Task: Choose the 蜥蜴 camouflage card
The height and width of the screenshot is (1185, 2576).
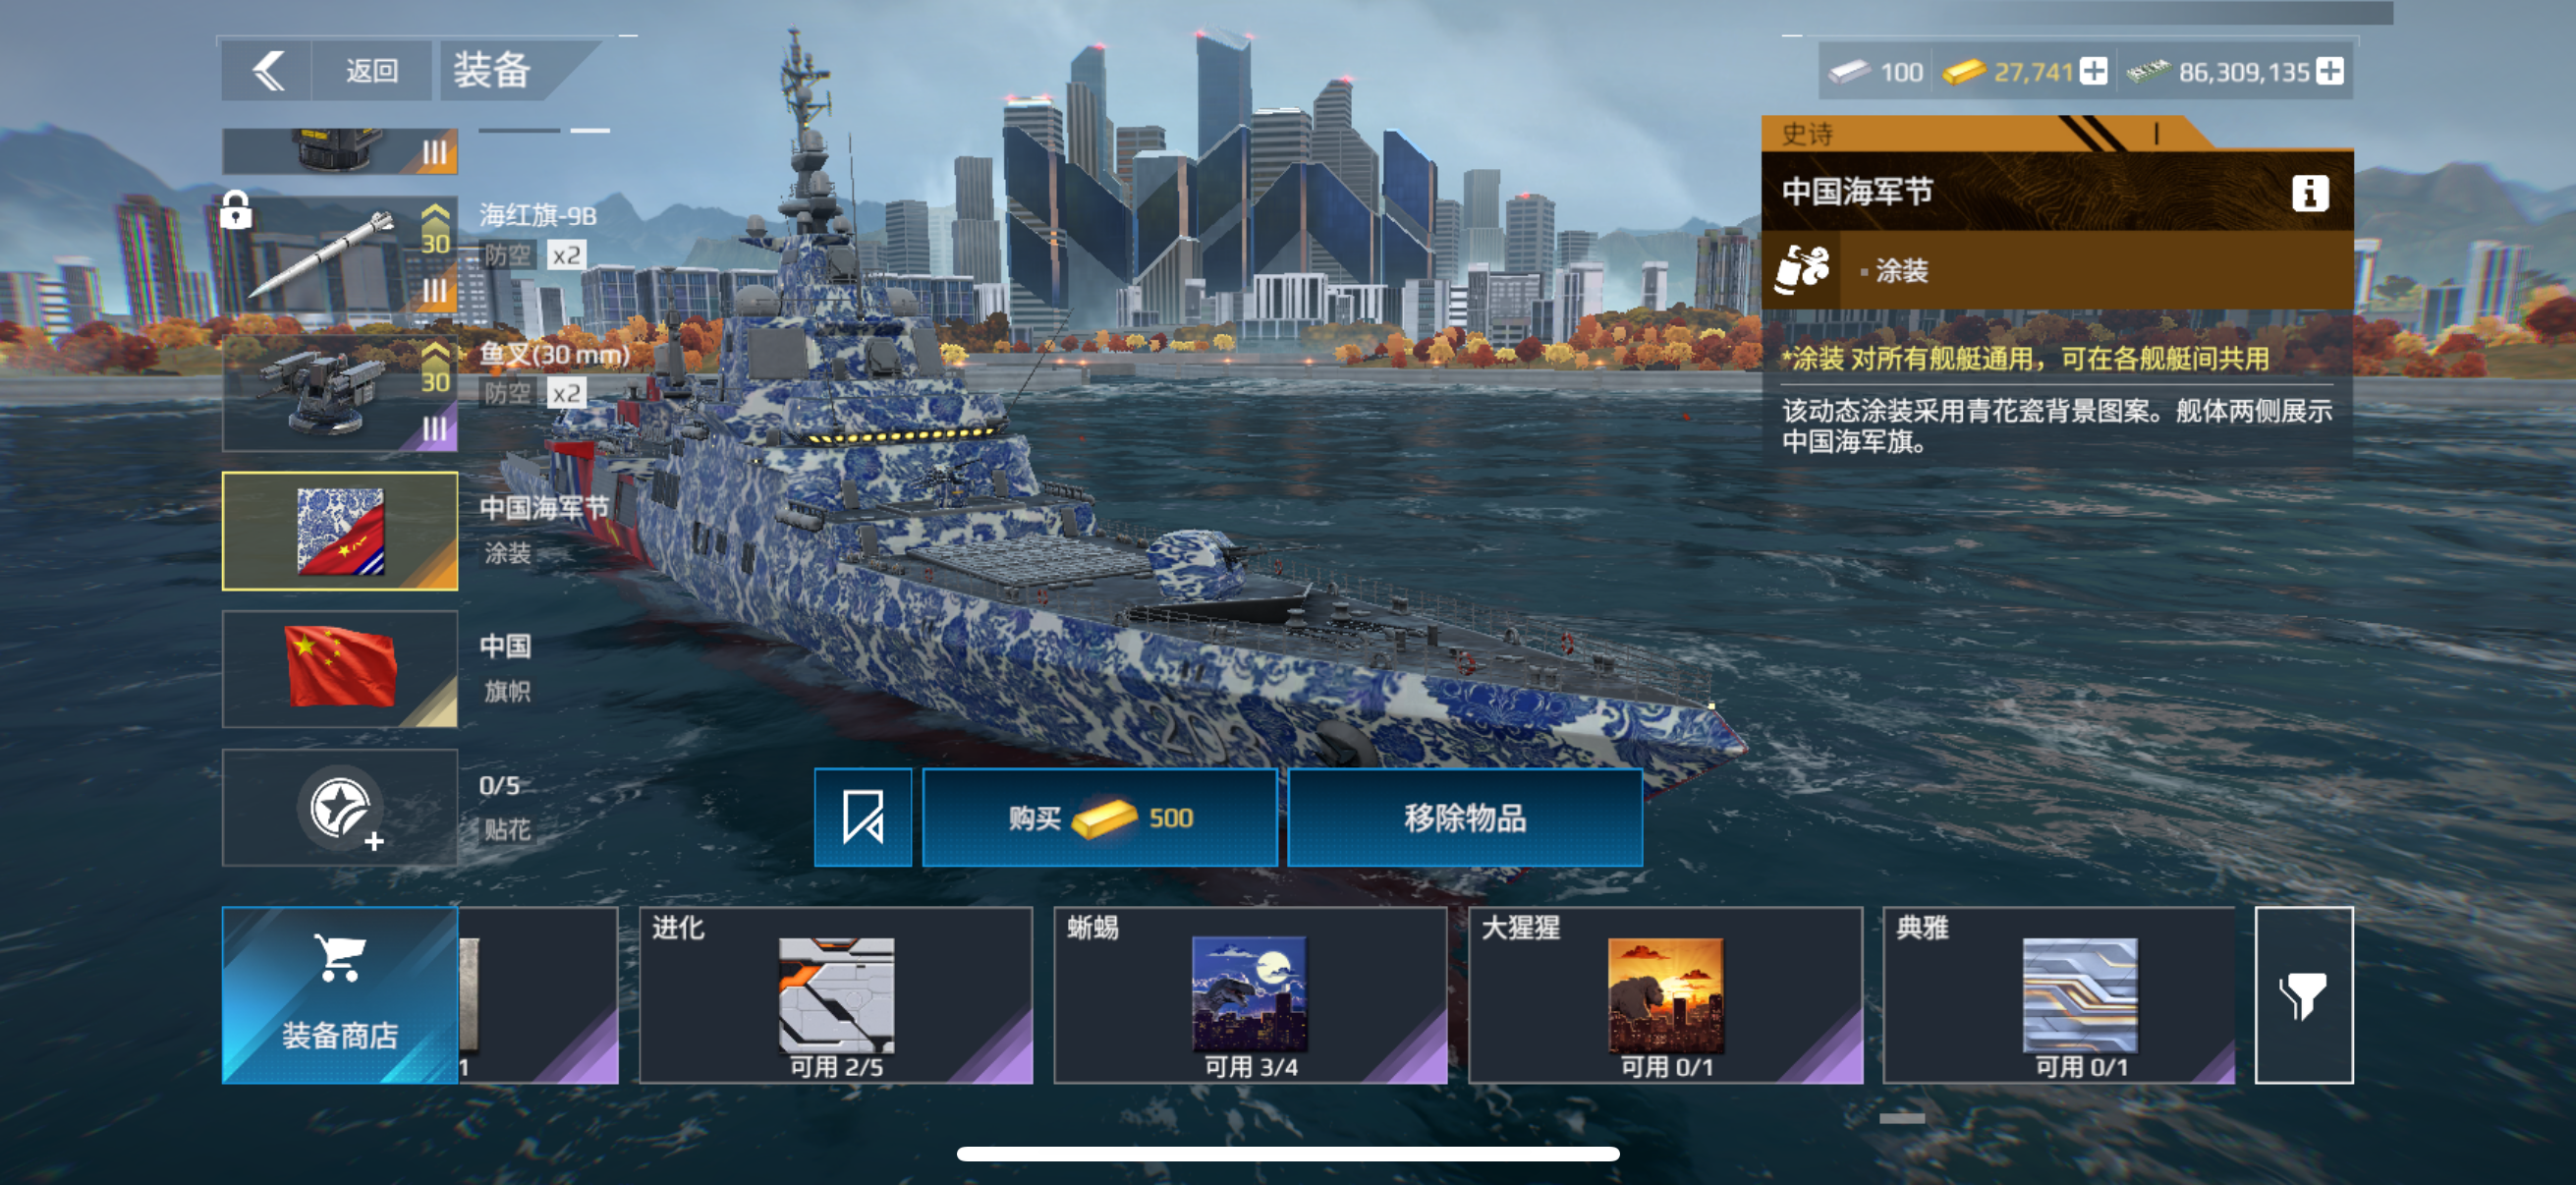Action: [x=1250, y=995]
